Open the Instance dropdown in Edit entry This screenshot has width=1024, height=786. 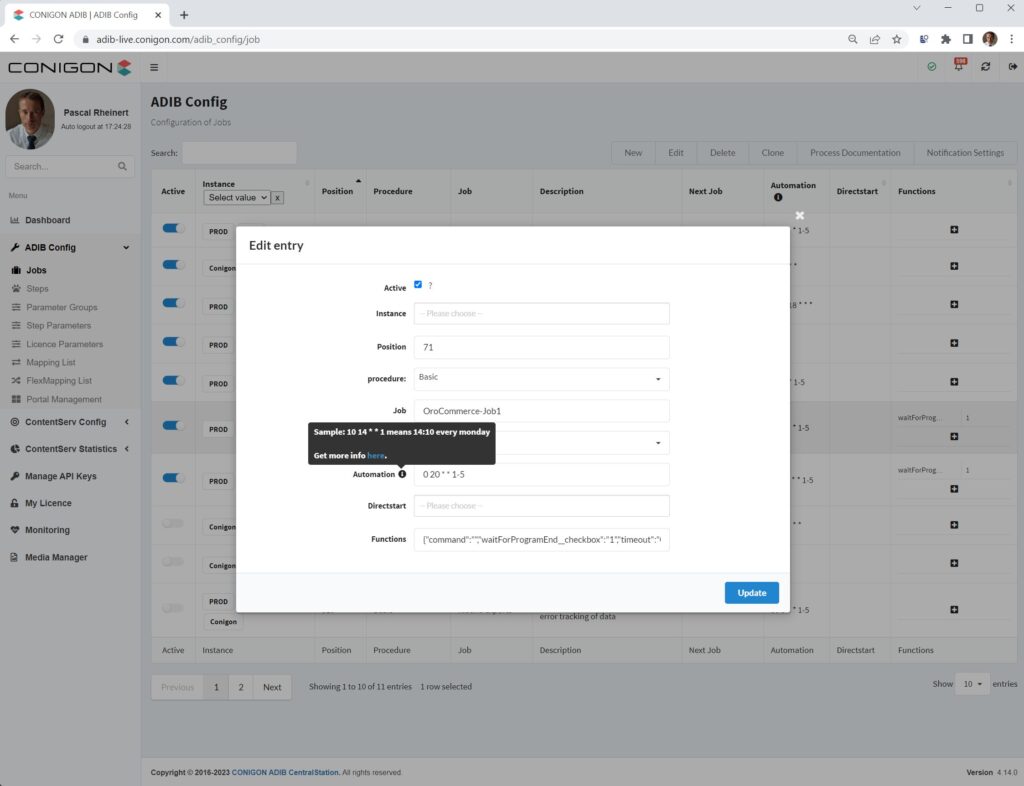[541, 313]
